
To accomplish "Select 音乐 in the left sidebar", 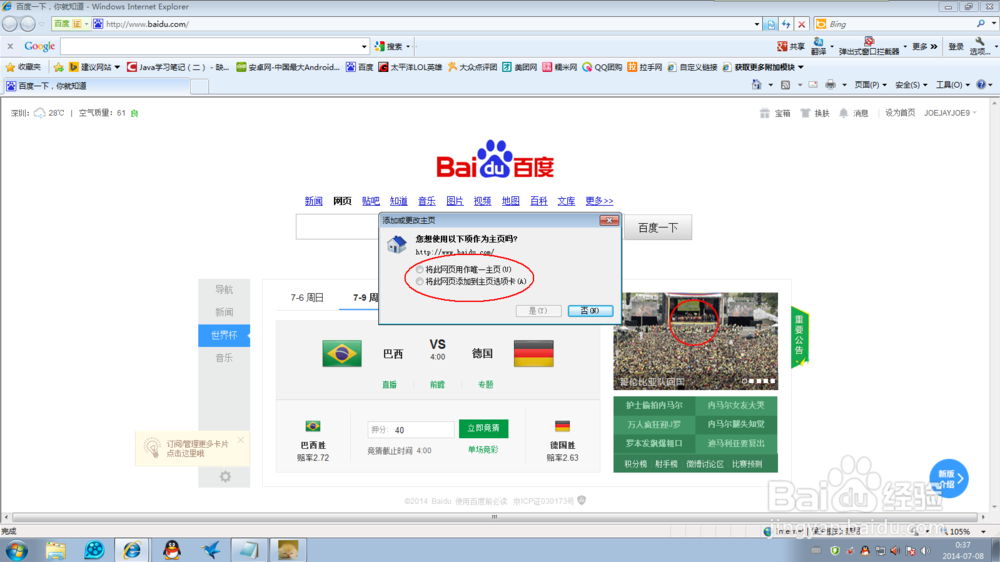I will pos(224,358).
